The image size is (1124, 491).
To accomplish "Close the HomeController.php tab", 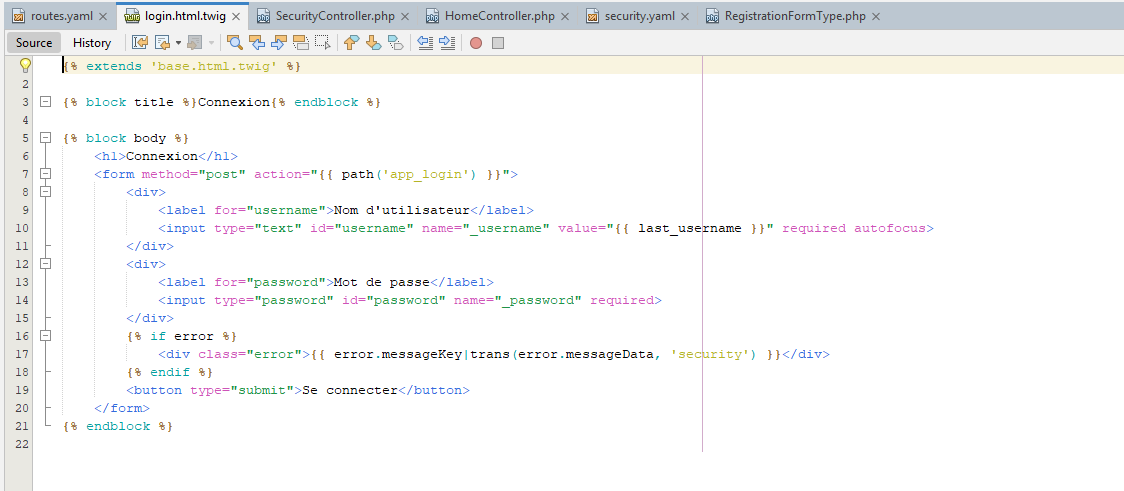I will pyautogui.click(x=566, y=16).
